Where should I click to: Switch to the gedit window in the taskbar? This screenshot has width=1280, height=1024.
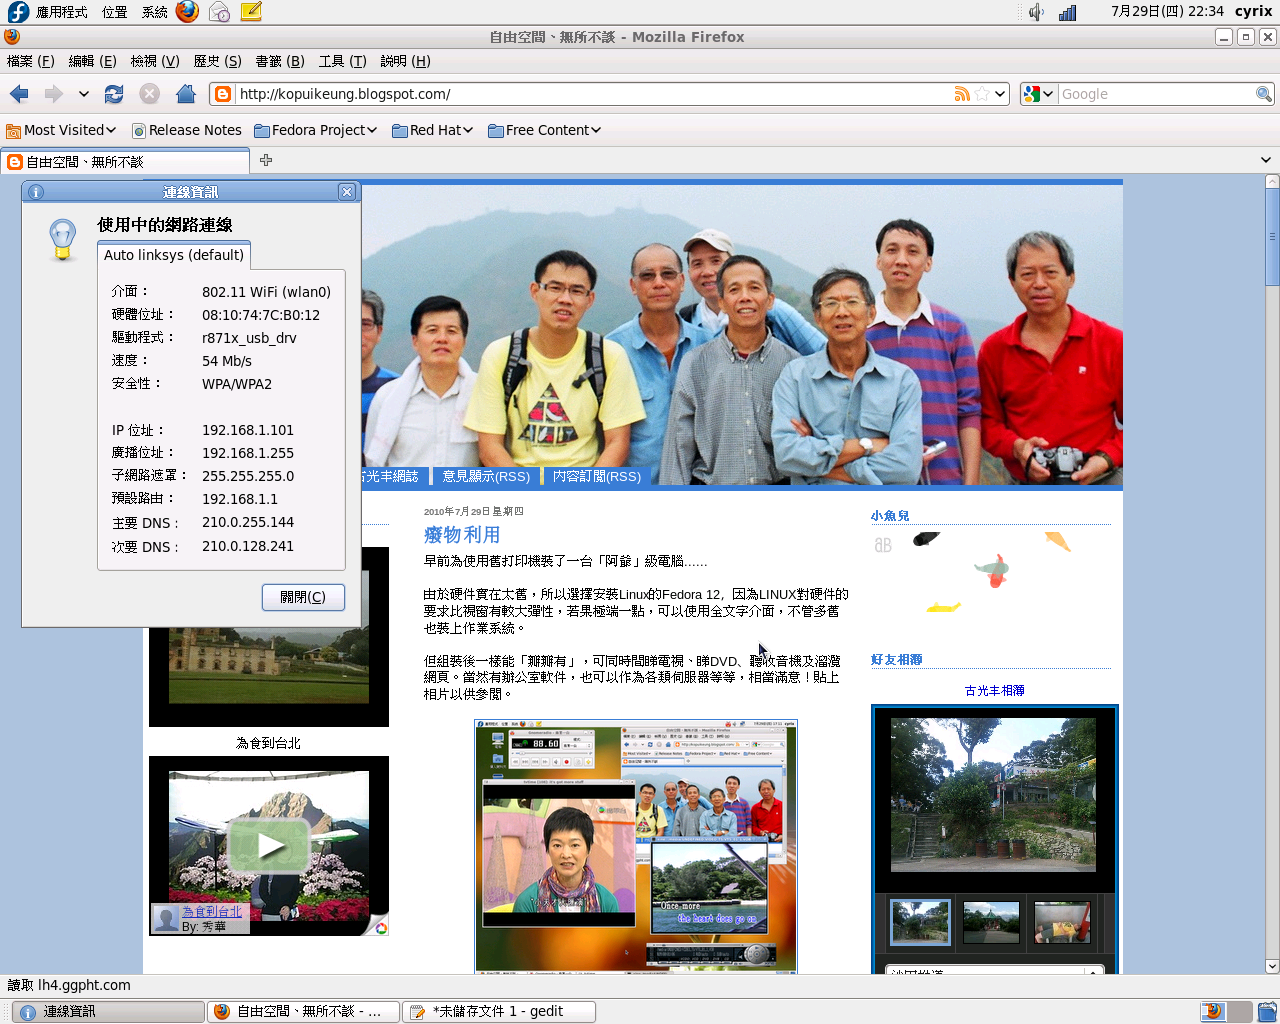pos(499,1011)
